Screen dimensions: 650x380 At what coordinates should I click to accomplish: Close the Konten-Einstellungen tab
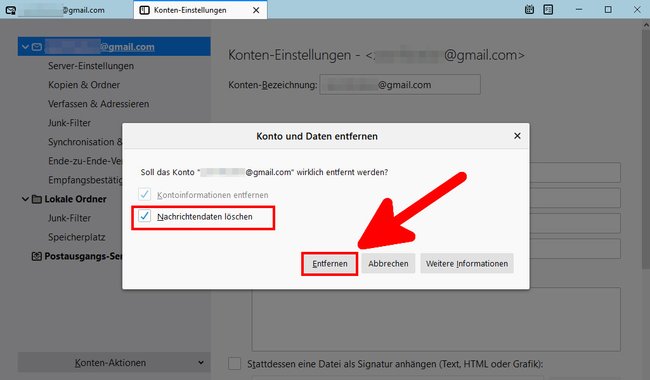256,10
